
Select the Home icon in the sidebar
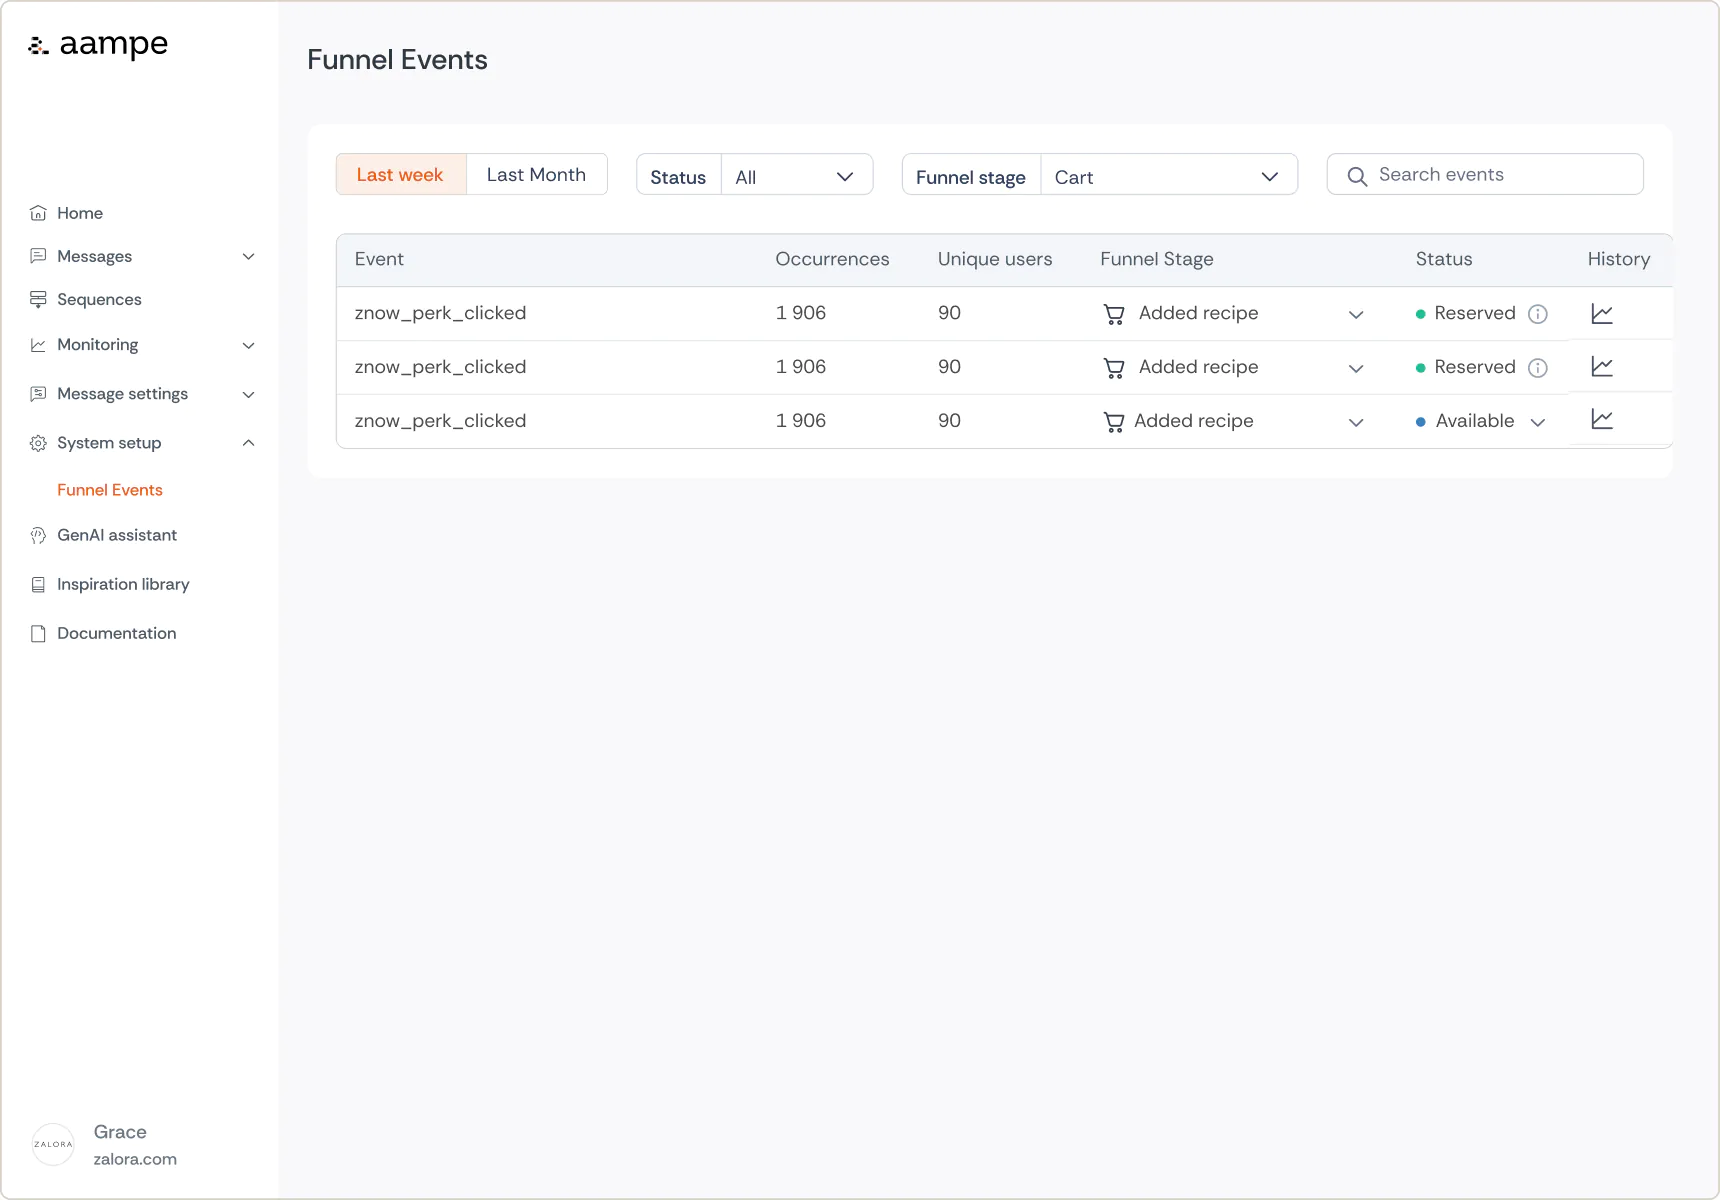[x=38, y=212]
